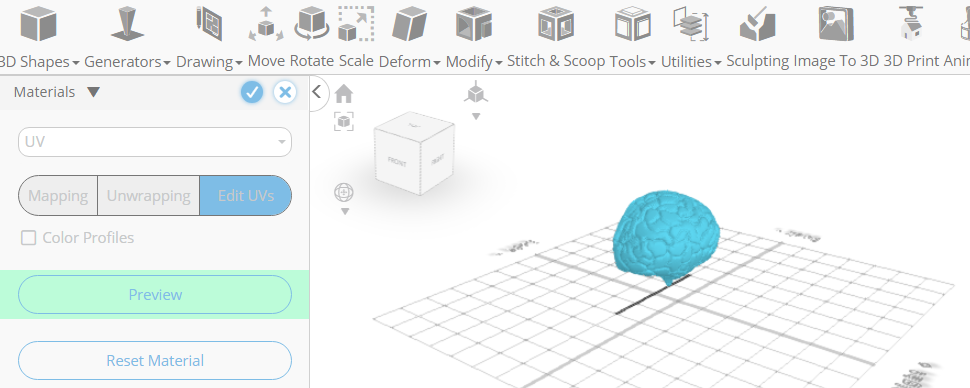Click RIGHT face of view cube

(x=437, y=160)
